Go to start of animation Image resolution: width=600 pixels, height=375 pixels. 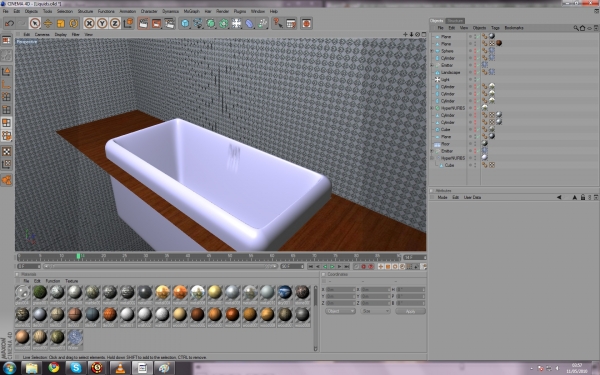[310, 266]
